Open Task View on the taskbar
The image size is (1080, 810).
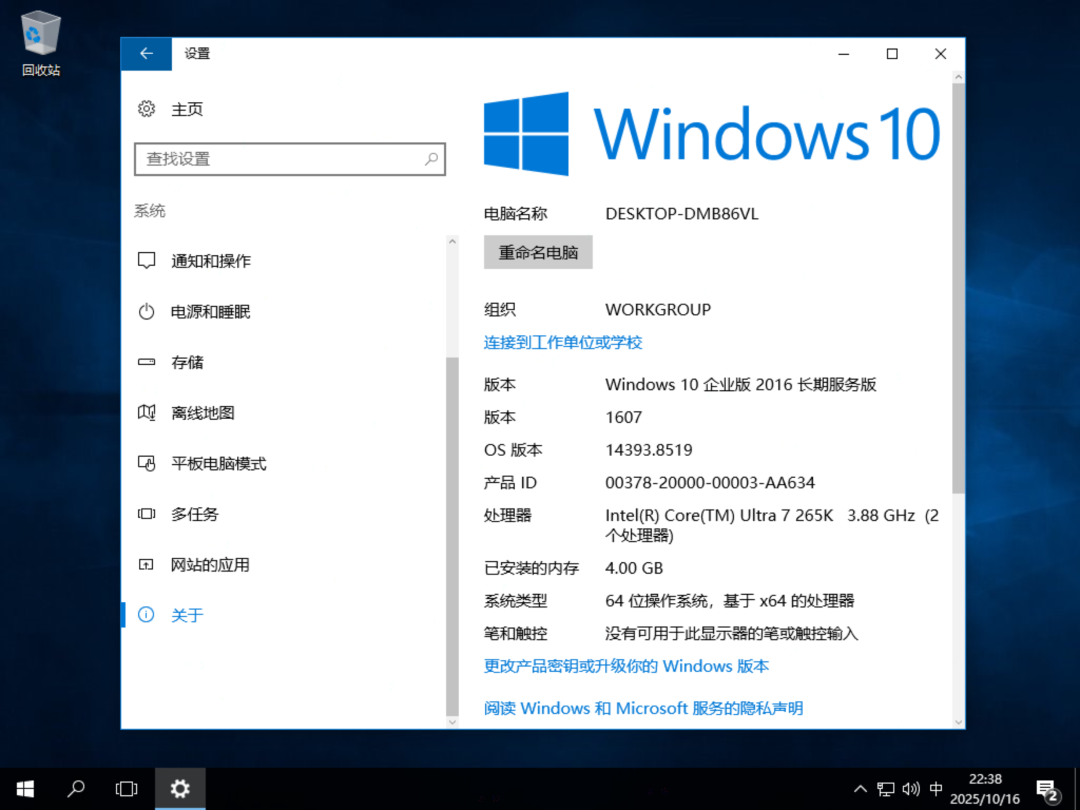tap(127, 789)
